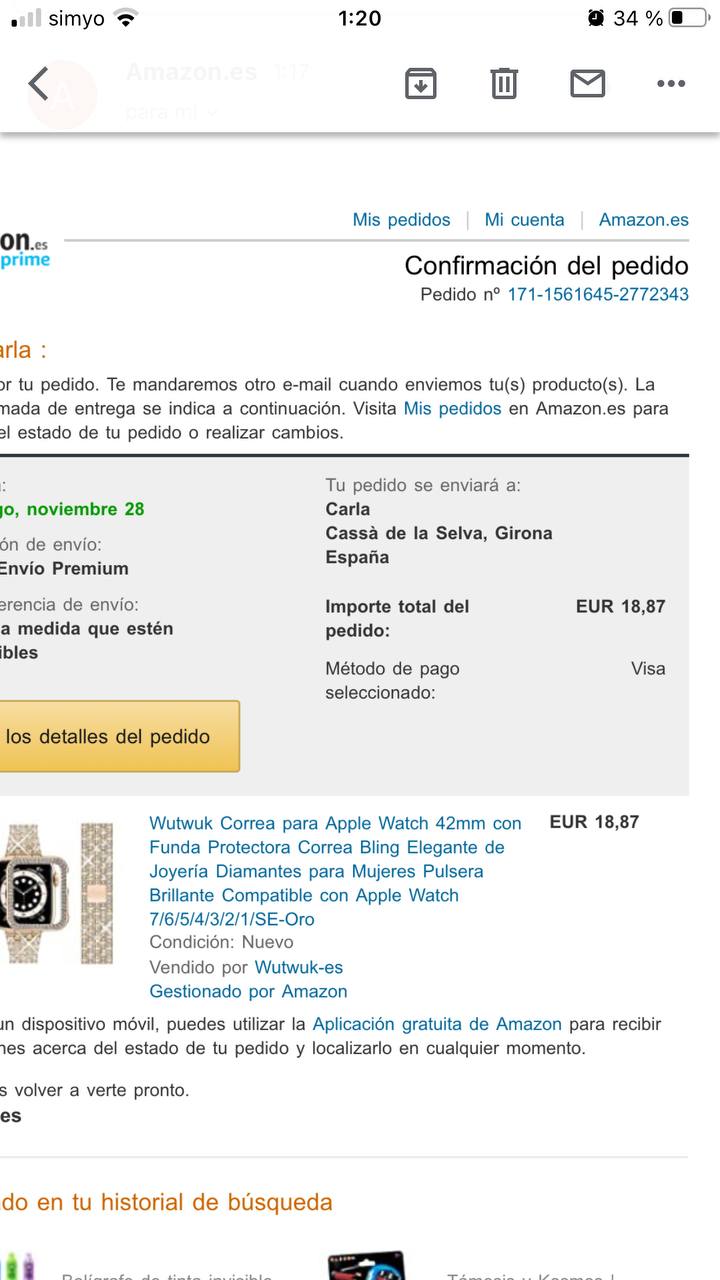This screenshot has height=1280, width=720.
Task: Open the 'Mis pedidos' header link
Action: pos(401,220)
